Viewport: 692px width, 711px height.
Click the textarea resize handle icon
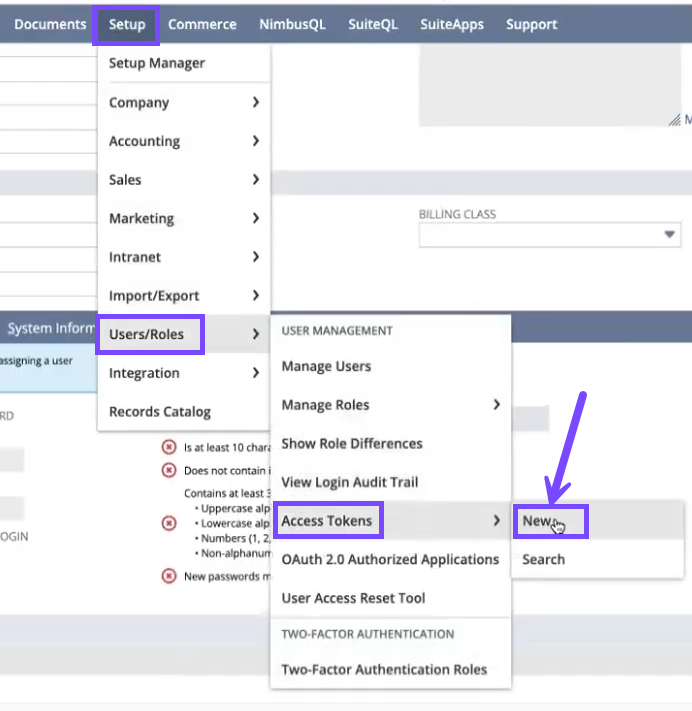(675, 119)
